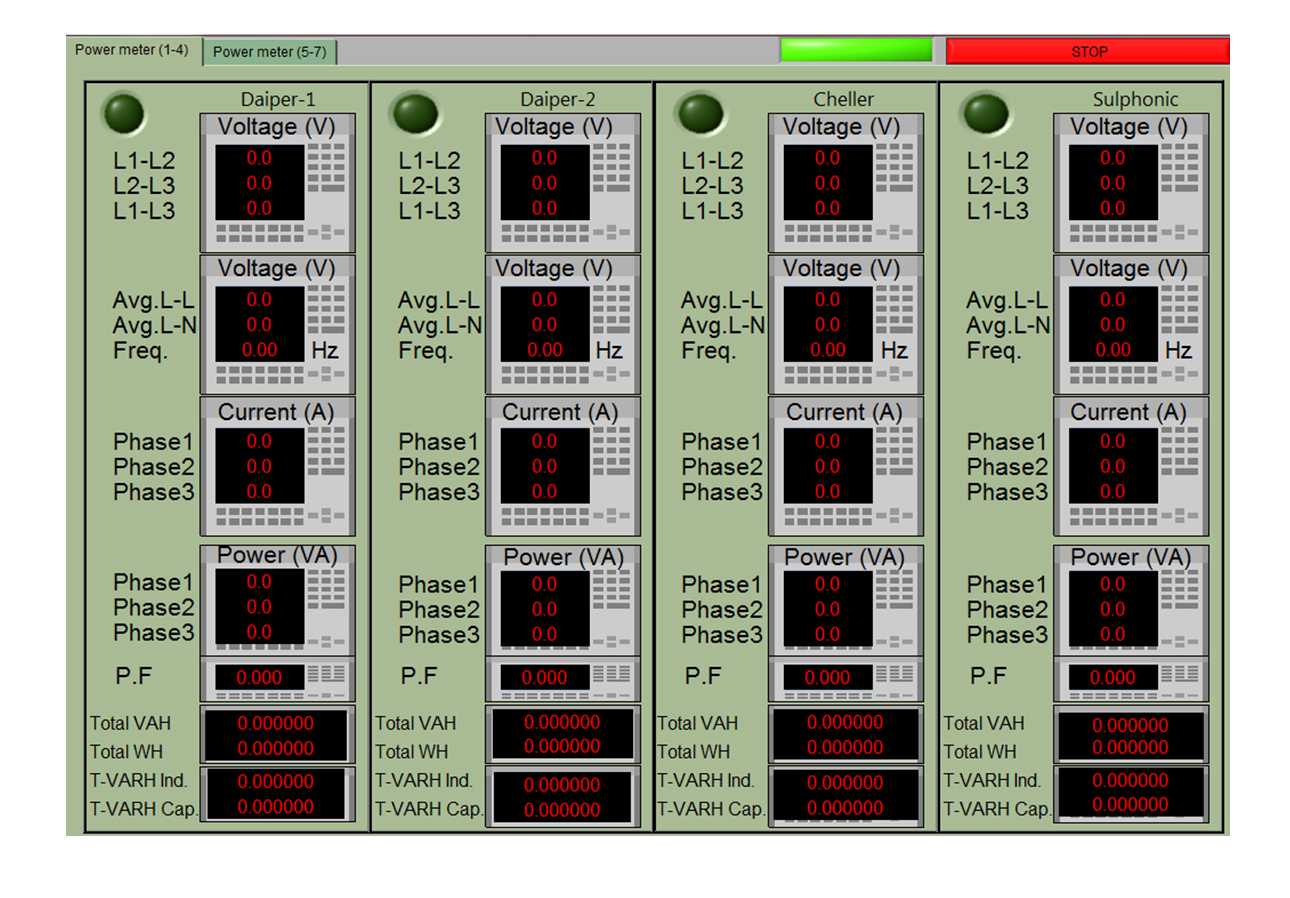The width and height of the screenshot is (1290, 898).
Task: Click the Power (VA) header in Daiper-2 panel
Action: coord(563,557)
